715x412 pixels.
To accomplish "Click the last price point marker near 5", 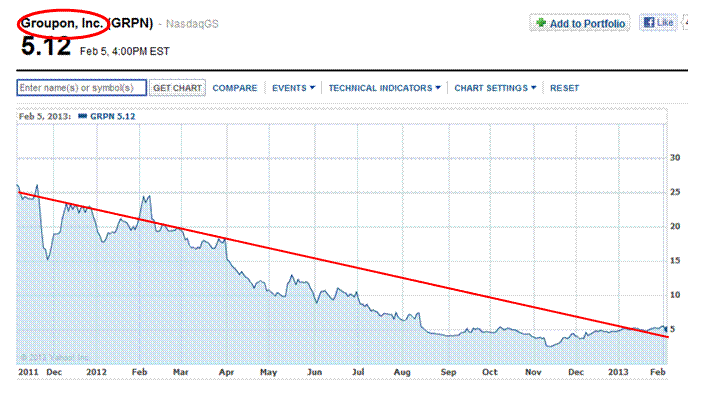I will [665, 329].
